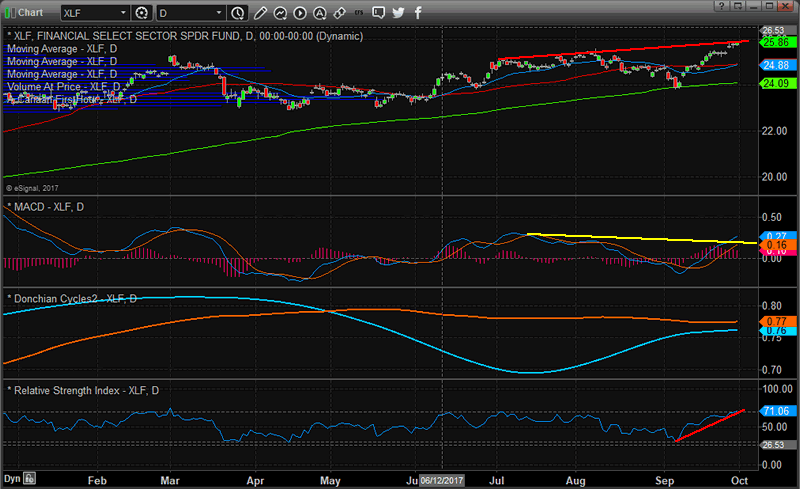This screenshot has width=800, height=489.
Task: Click the symbol lookup icon beside XLF
Action: tap(141, 13)
